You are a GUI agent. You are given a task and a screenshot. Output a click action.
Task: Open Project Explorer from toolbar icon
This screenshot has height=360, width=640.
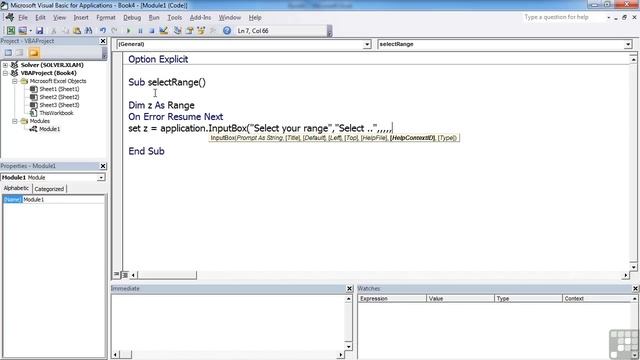[x=178, y=31]
